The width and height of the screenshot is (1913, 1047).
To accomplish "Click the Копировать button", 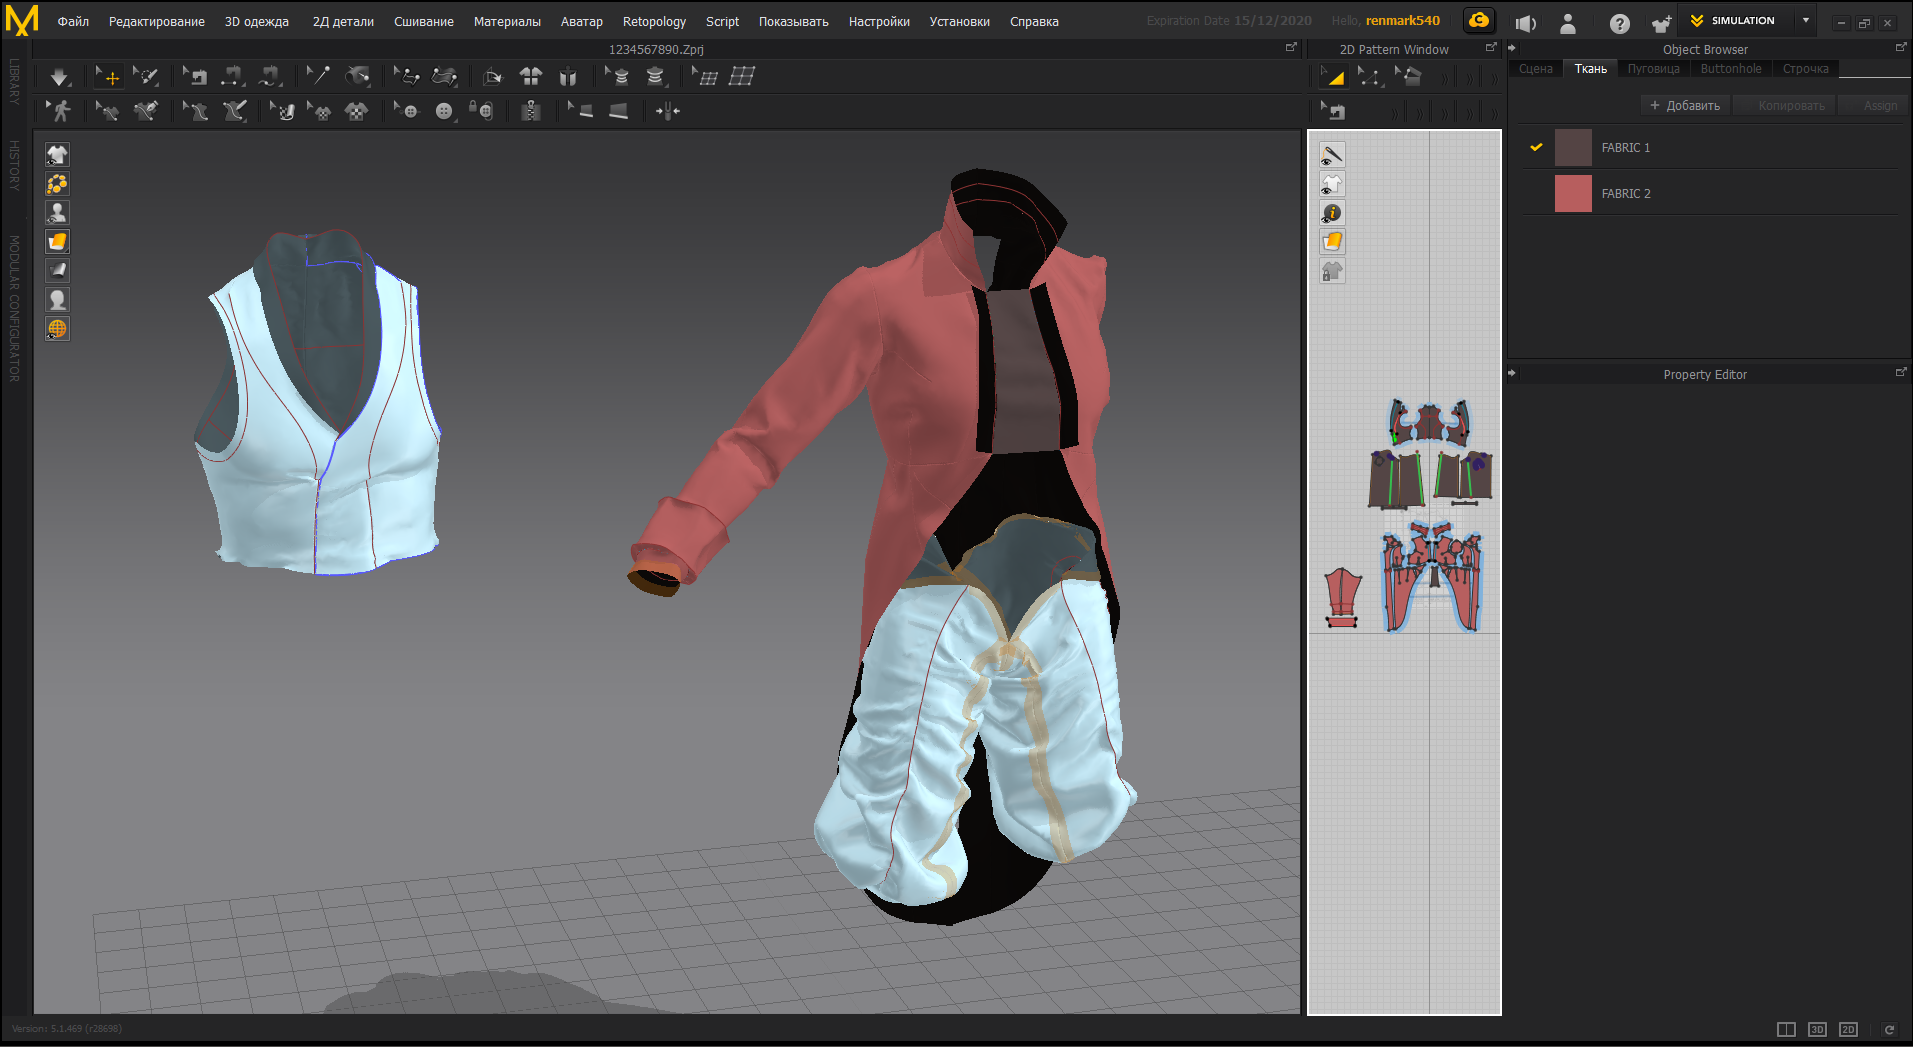I will [x=1786, y=105].
